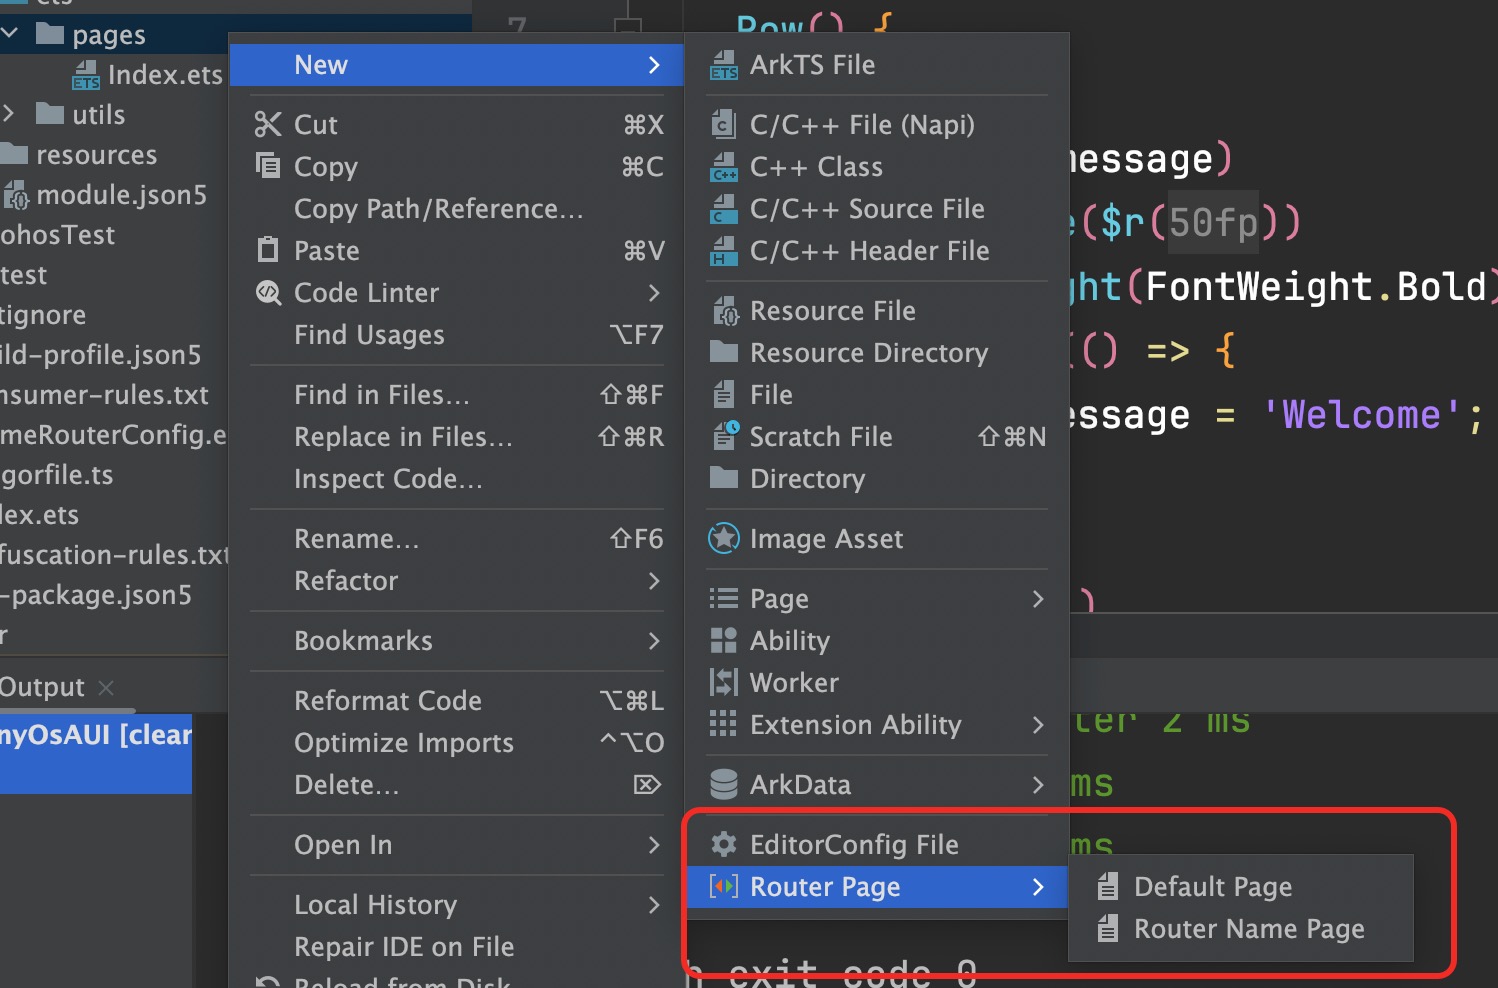Open the Page submenu arrow
This screenshot has height=988, width=1498.
pyautogui.click(x=1038, y=599)
